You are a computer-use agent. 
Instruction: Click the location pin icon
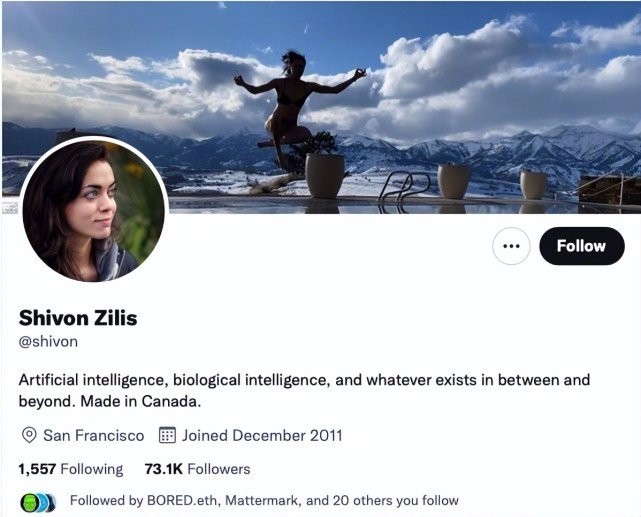[x=29, y=436]
